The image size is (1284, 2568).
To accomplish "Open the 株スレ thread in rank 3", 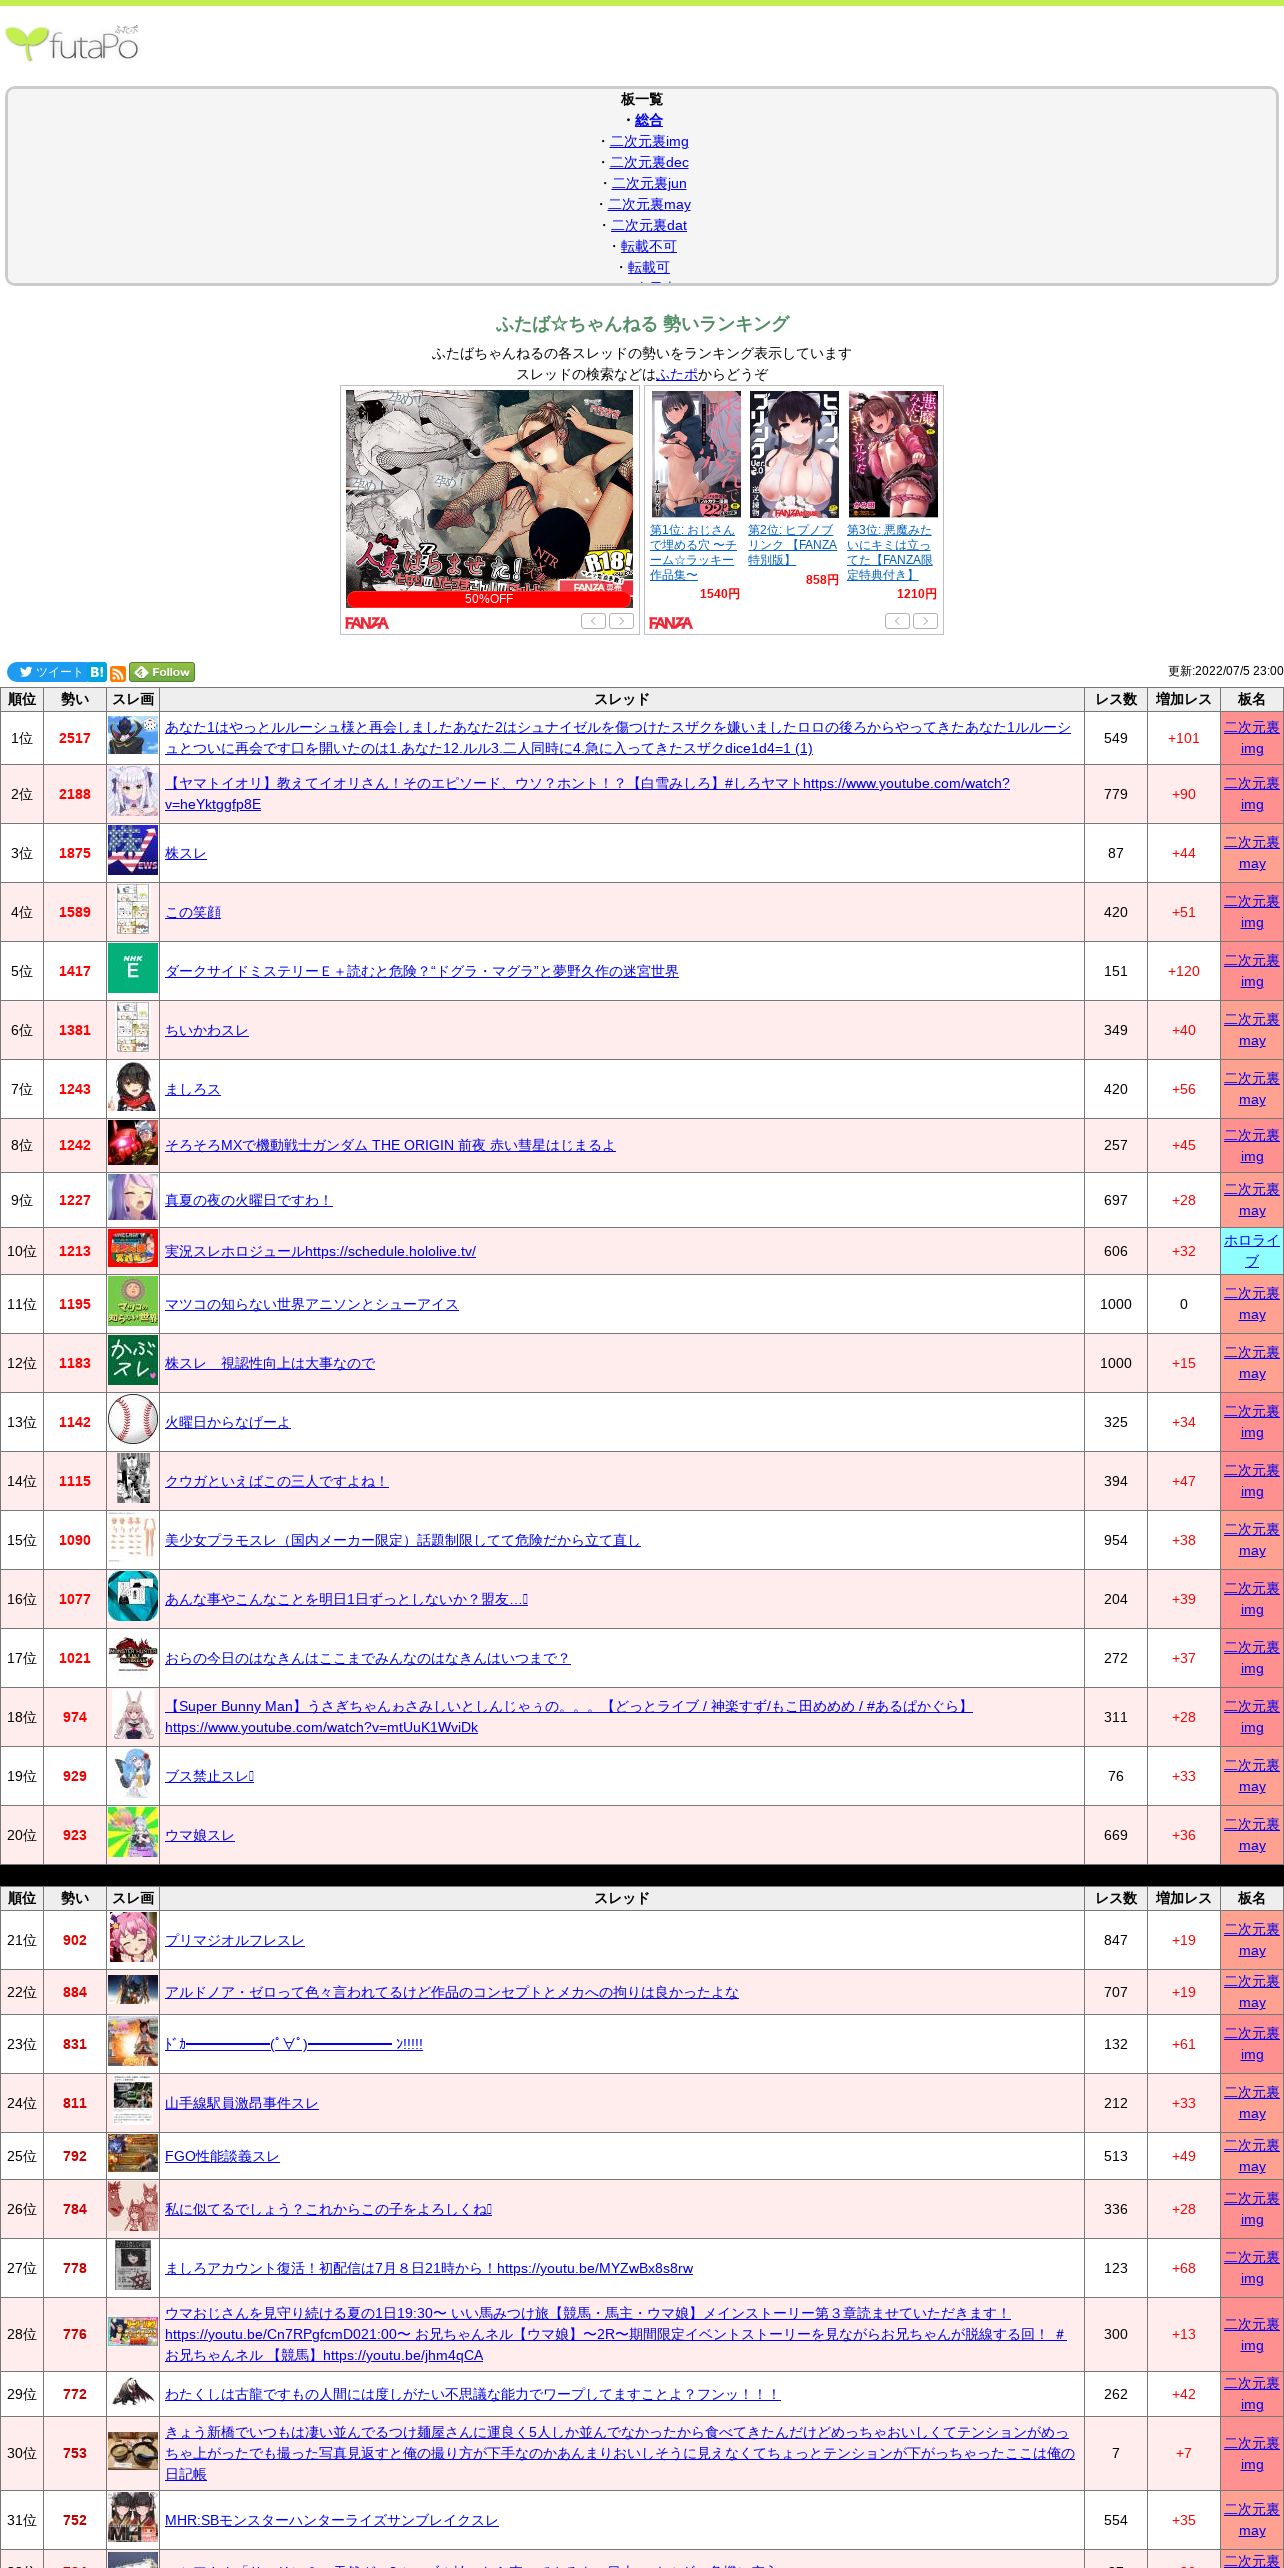I will 186,853.
